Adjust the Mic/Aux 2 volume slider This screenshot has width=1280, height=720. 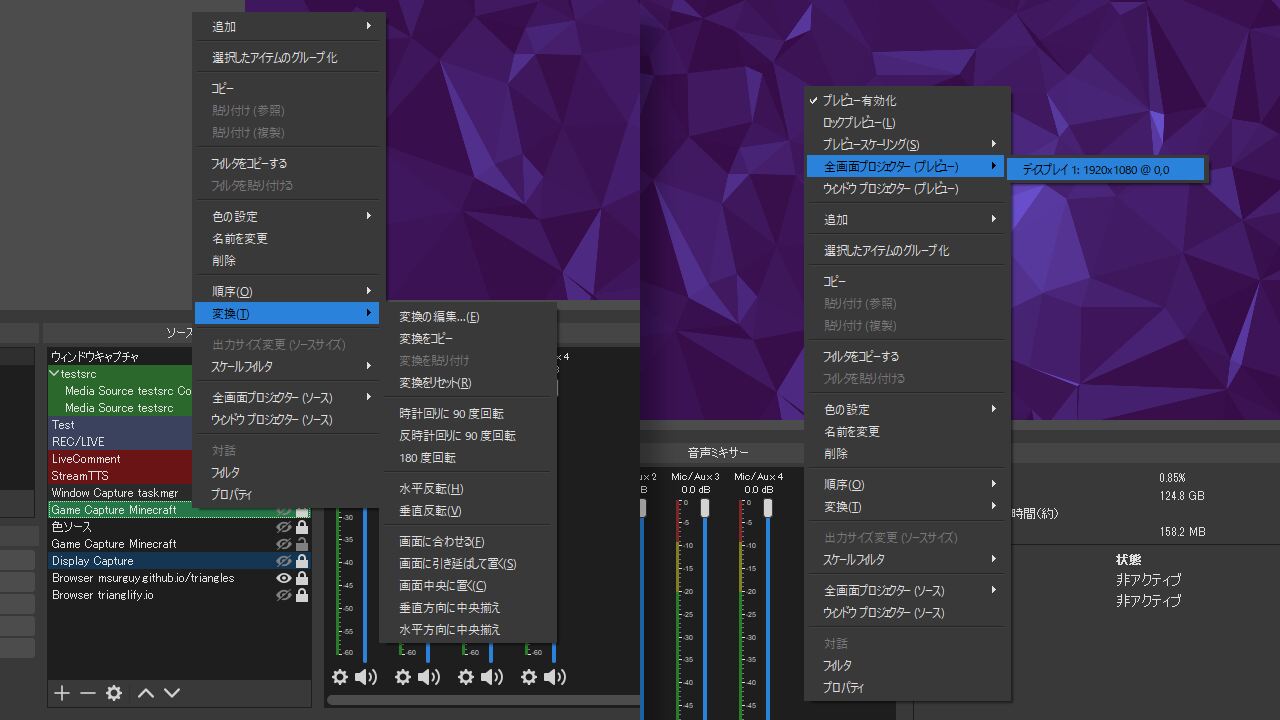[x=641, y=507]
